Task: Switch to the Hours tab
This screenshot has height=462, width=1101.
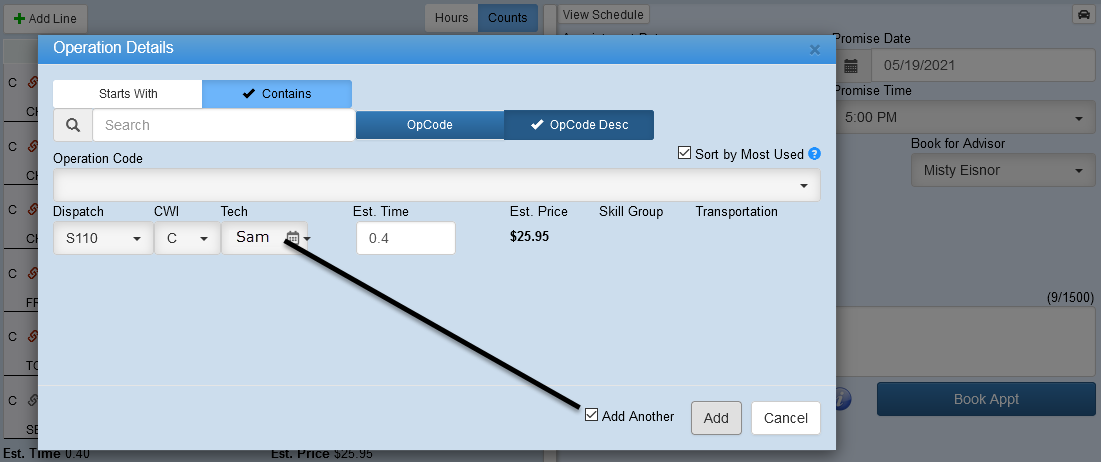Action: pos(451,18)
